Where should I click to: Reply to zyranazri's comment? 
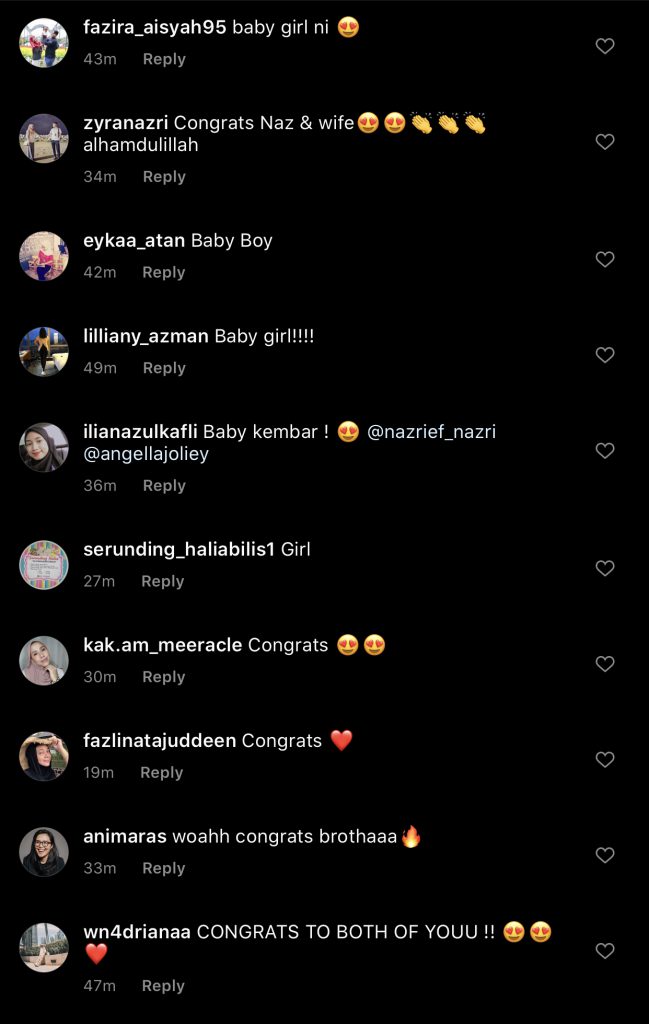[x=164, y=176]
